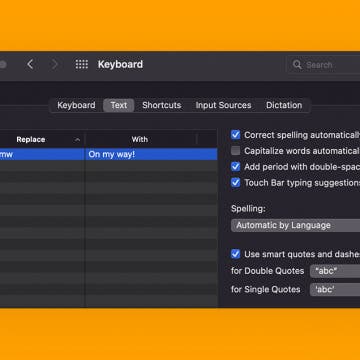Open the Double Quotes style dropdown

335,271
